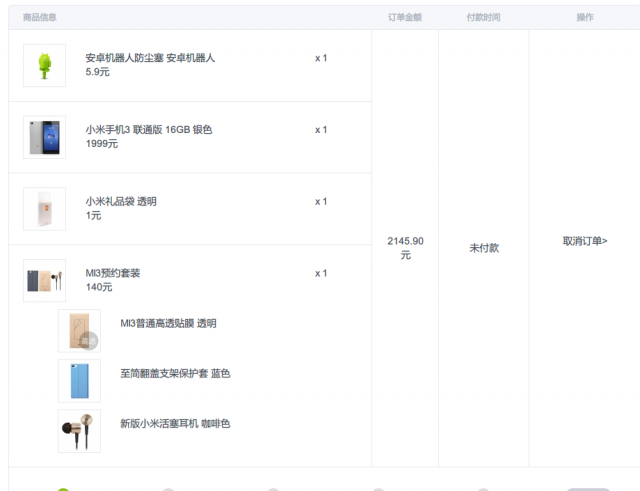Select quantity x 1 for Android dust plug

(x=321, y=58)
